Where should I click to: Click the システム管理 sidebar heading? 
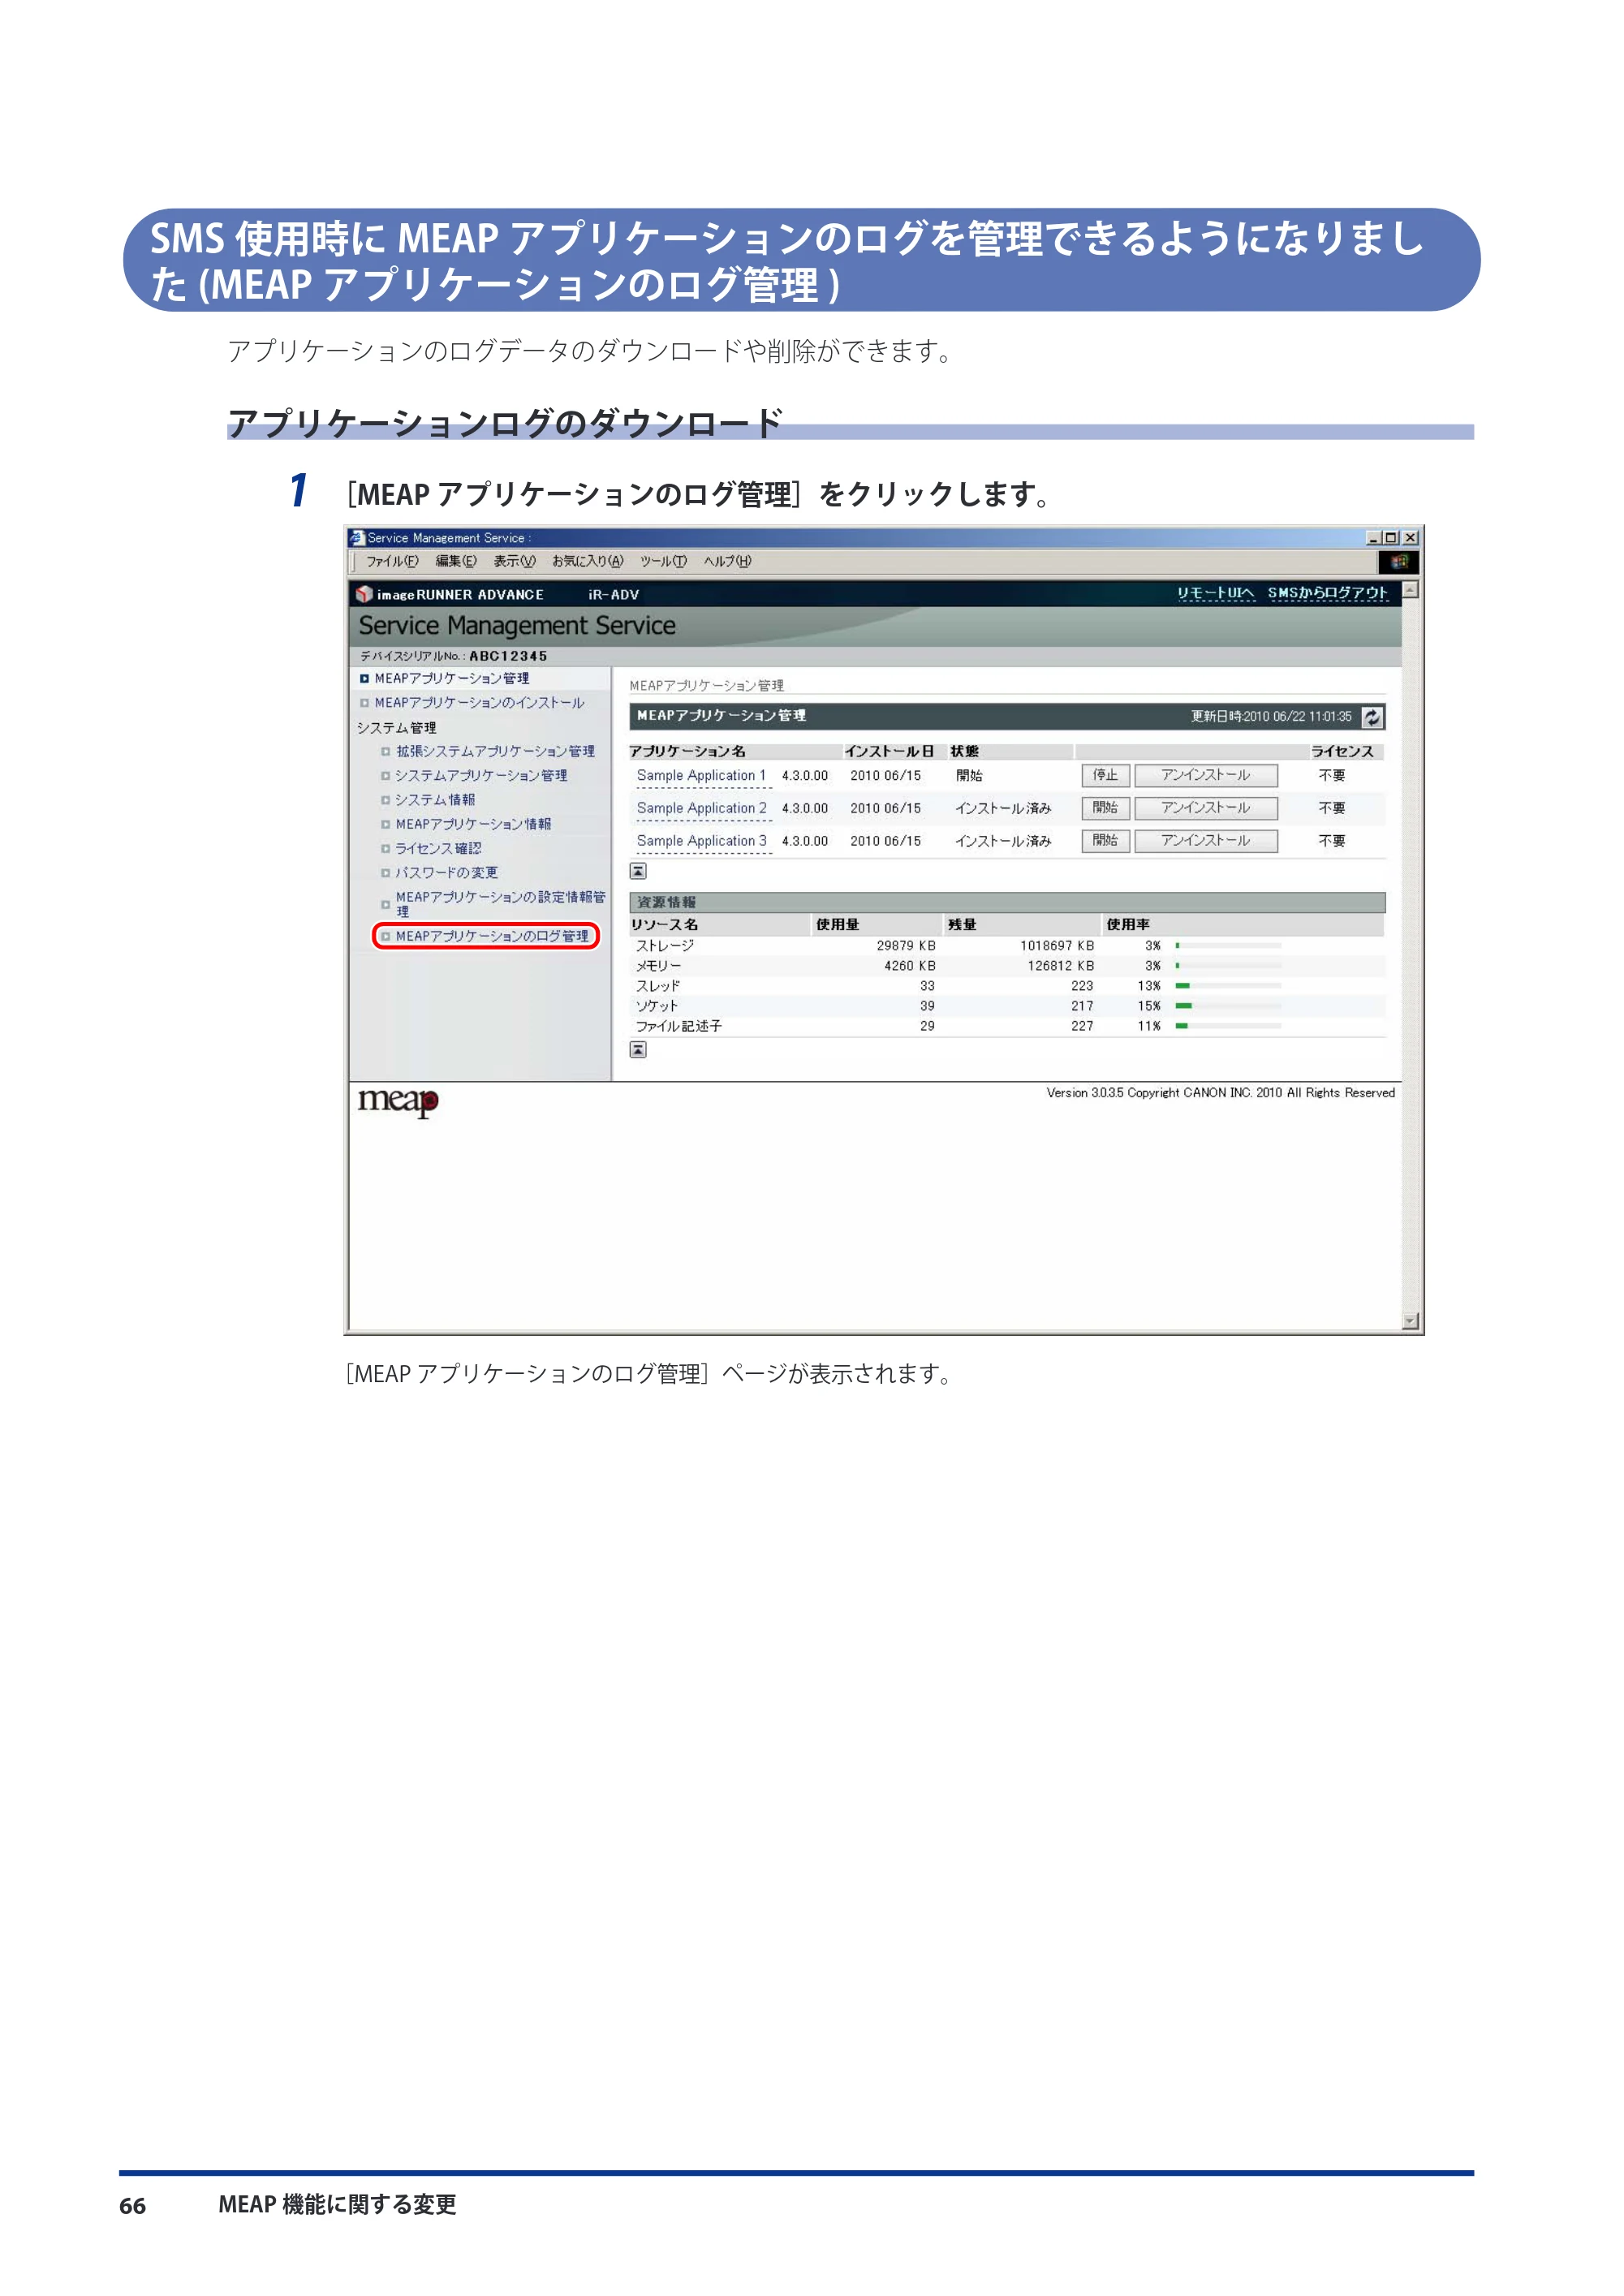396,727
